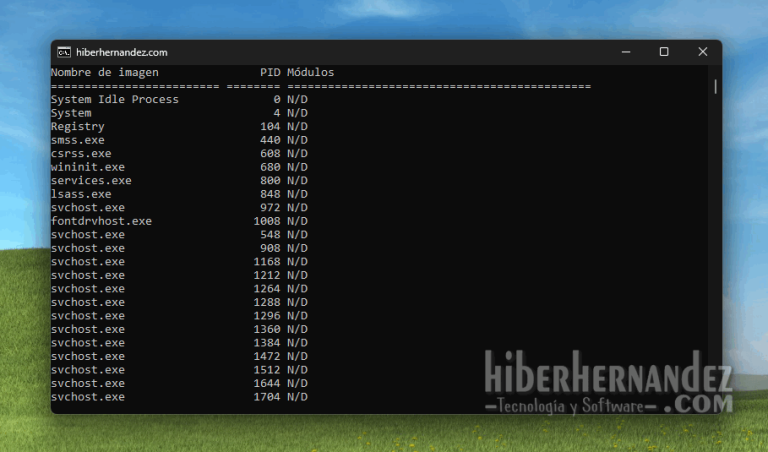The width and height of the screenshot is (768, 452).
Task: Click the smss.exe process entry
Action: click(77, 141)
